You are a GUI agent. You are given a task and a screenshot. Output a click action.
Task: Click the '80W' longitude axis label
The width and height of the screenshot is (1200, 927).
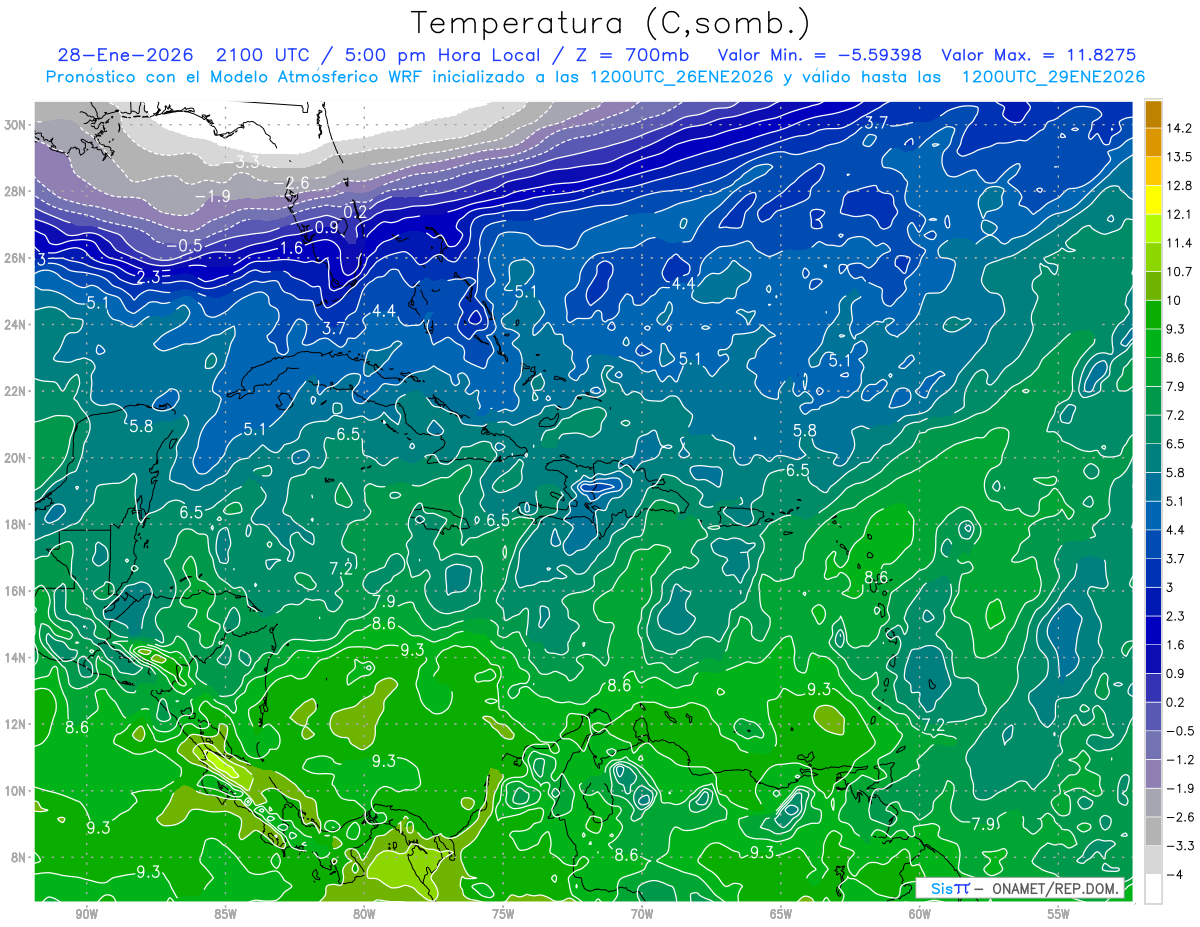click(364, 914)
